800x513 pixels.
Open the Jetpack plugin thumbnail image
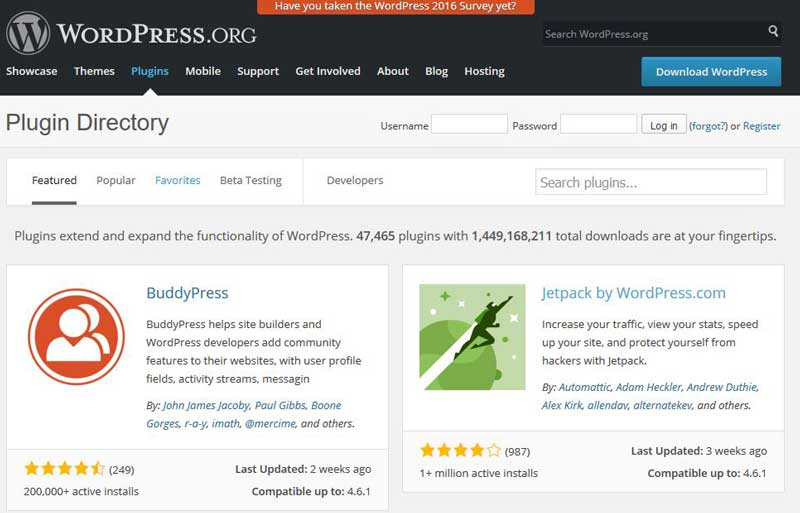coord(472,337)
